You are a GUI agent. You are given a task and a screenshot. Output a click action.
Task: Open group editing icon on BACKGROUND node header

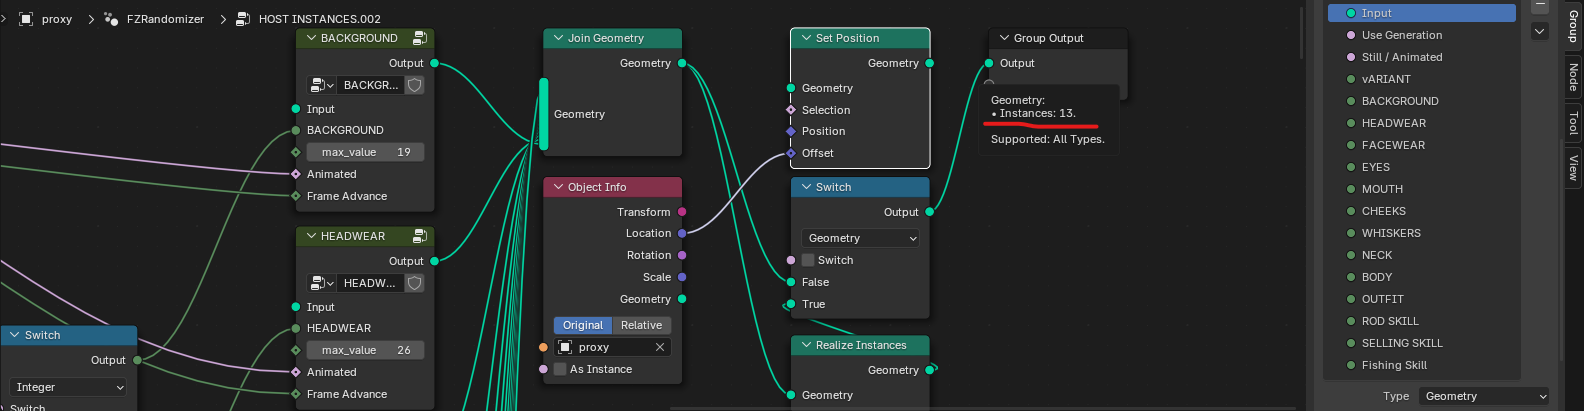click(420, 38)
